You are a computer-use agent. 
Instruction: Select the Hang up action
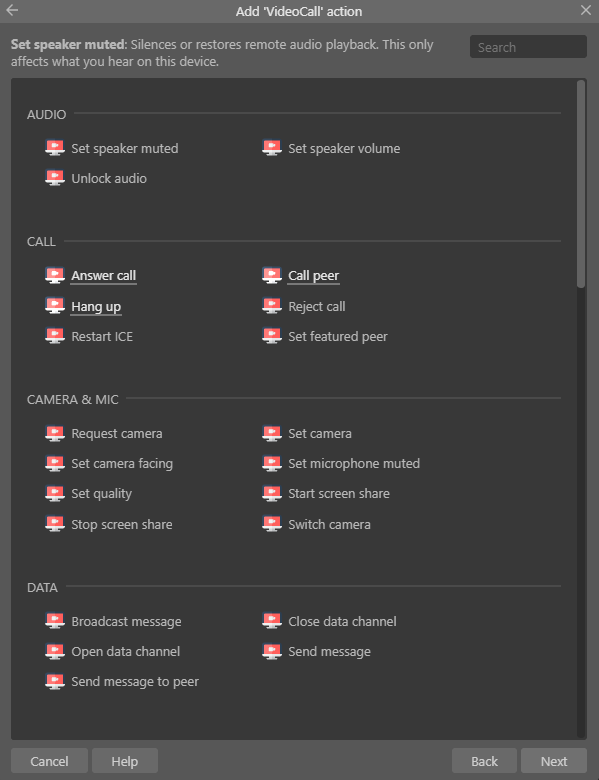(x=96, y=306)
